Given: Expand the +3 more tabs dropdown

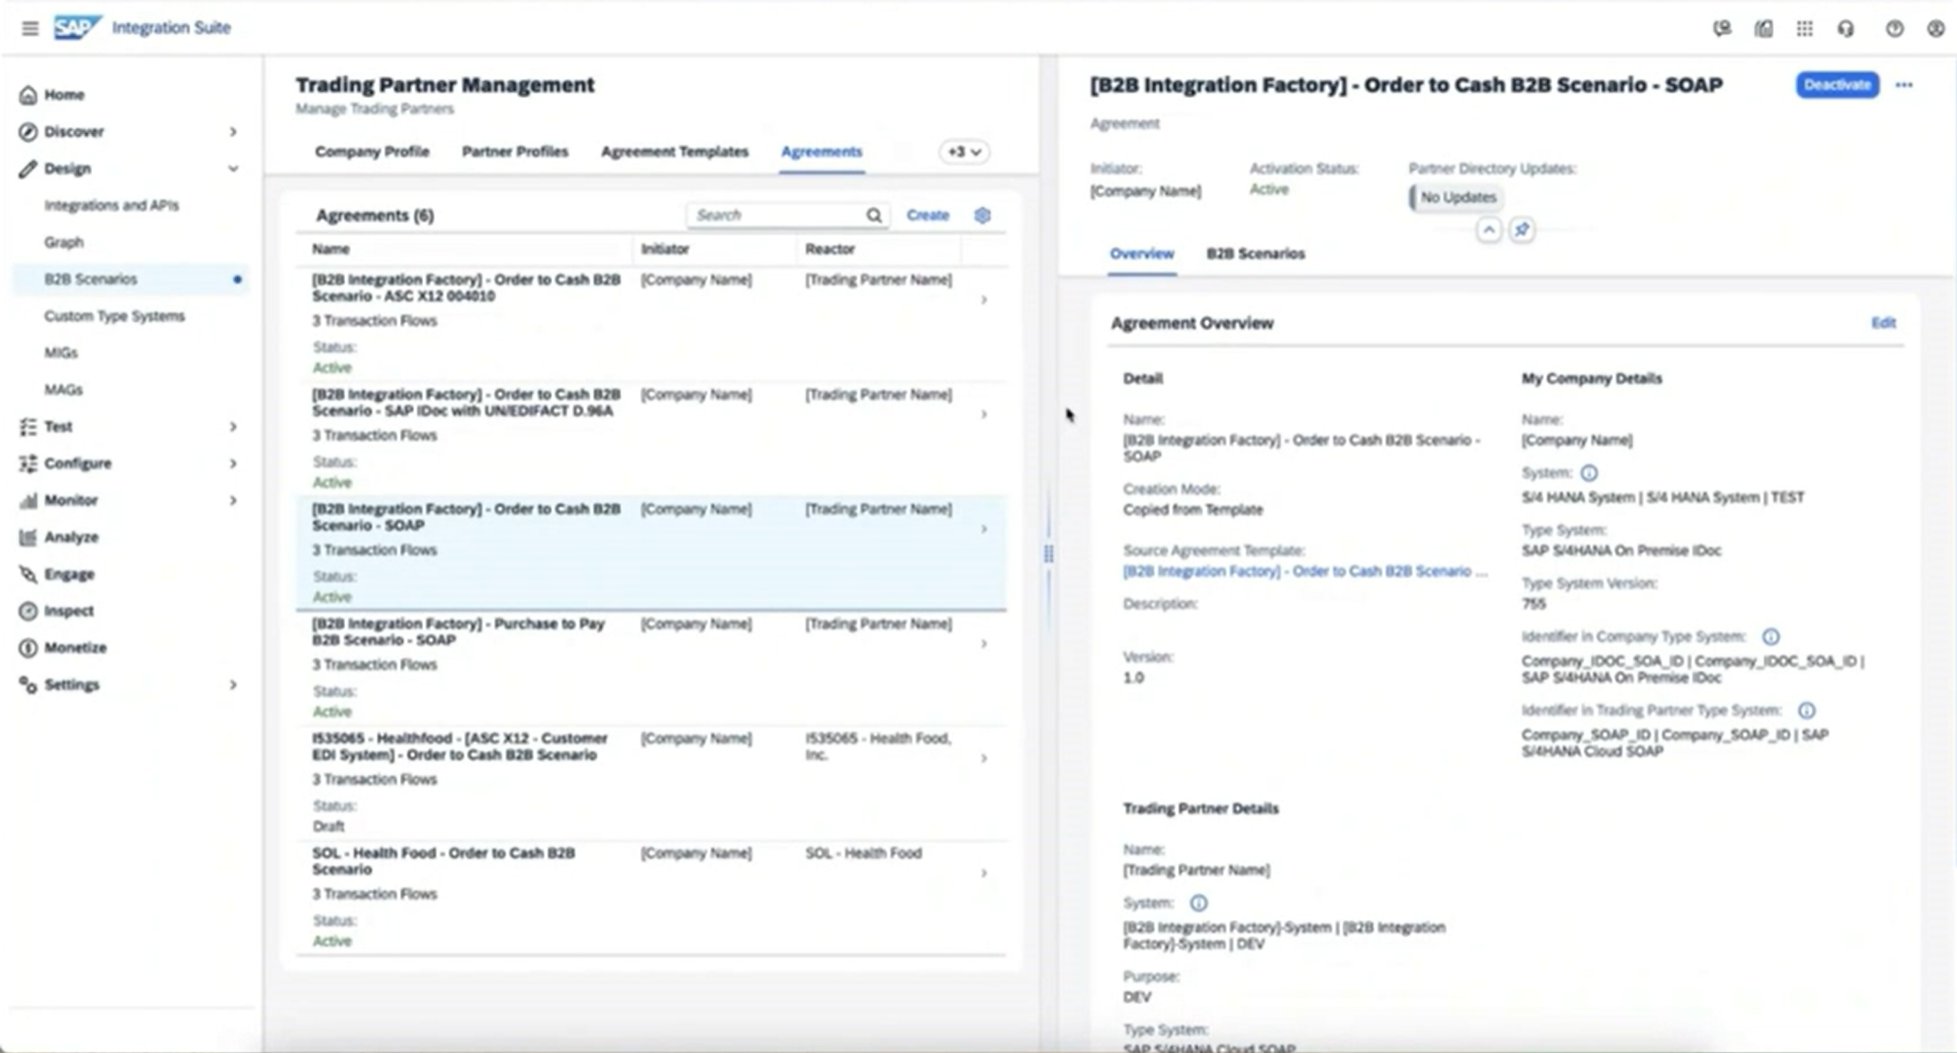Looking at the screenshot, I should tap(964, 152).
